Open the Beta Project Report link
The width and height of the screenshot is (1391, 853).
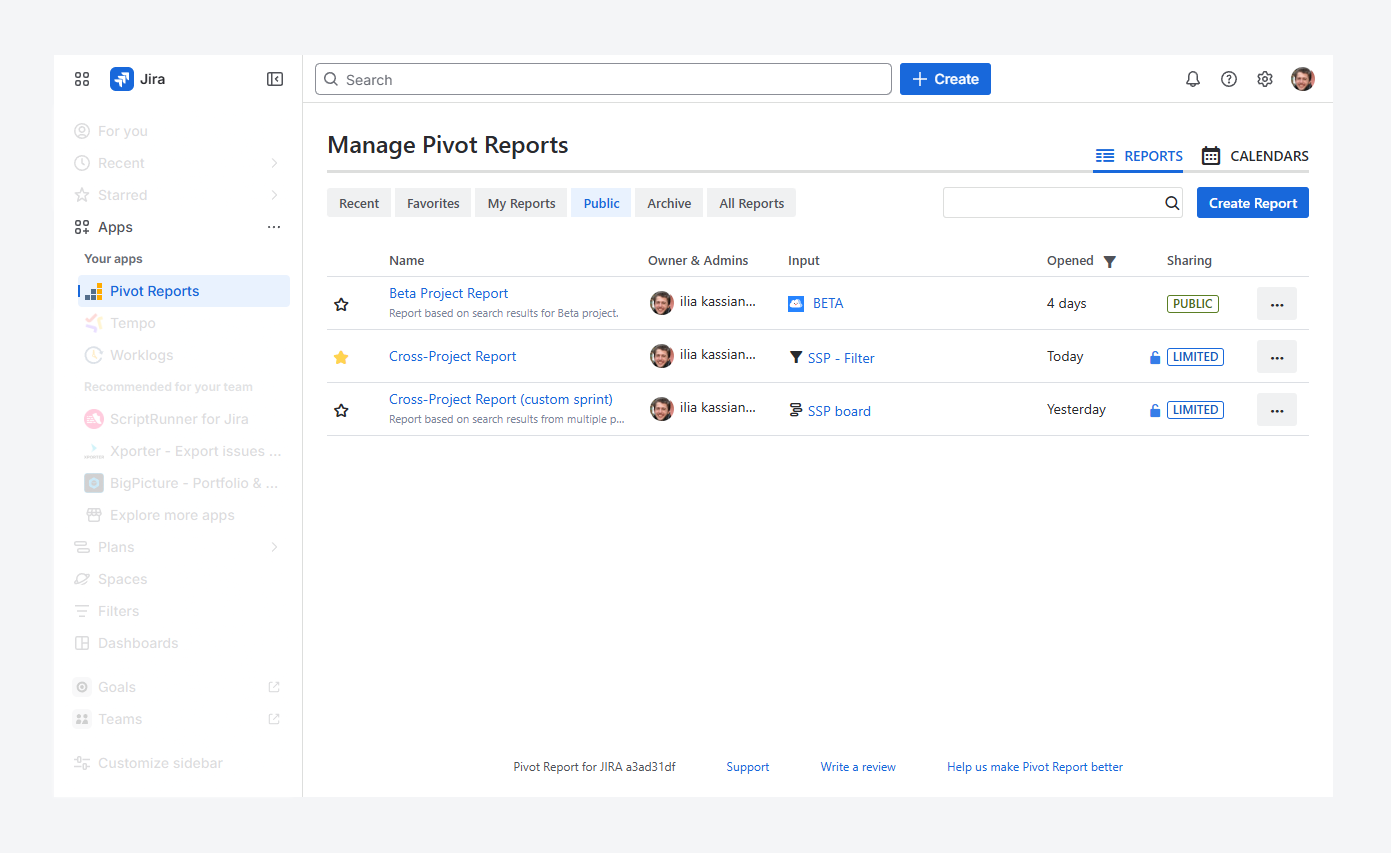pyautogui.click(x=448, y=293)
